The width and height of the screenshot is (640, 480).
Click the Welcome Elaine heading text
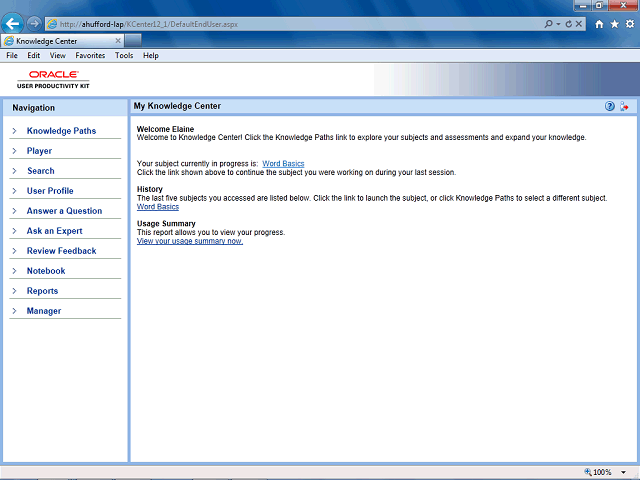(x=165, y=129)
